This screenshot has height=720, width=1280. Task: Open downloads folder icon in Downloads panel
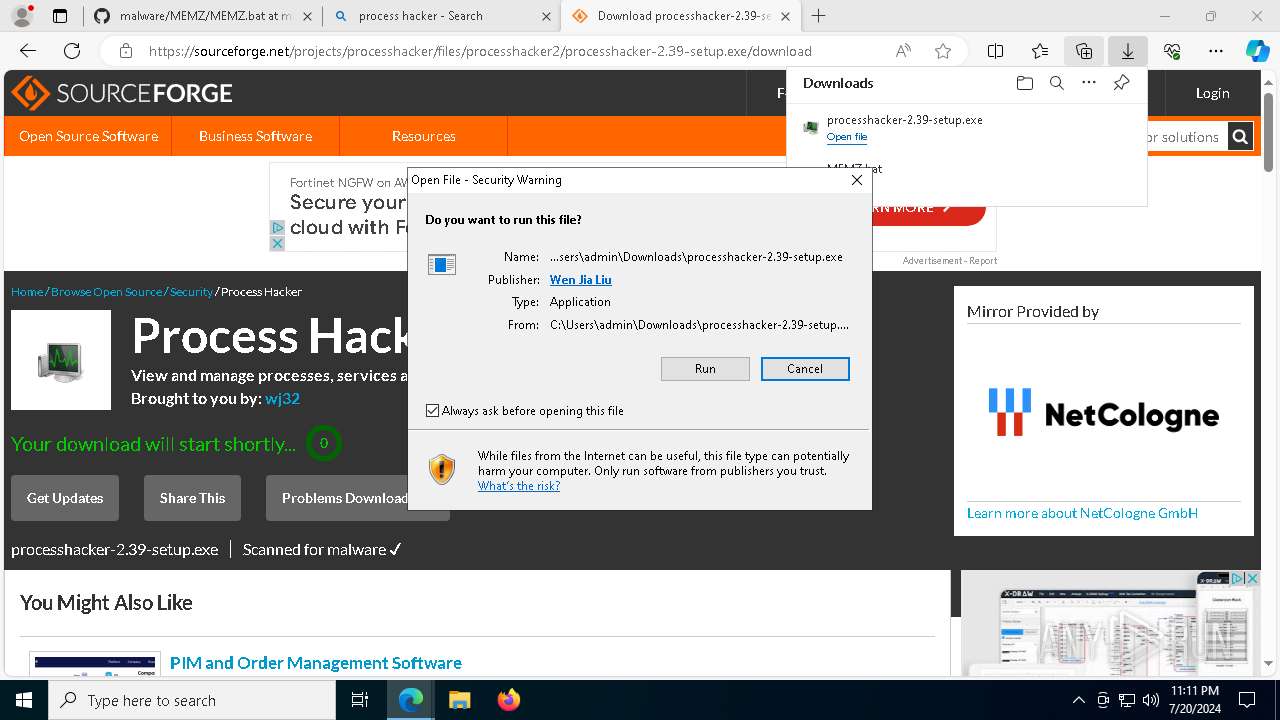(1024, 83)
